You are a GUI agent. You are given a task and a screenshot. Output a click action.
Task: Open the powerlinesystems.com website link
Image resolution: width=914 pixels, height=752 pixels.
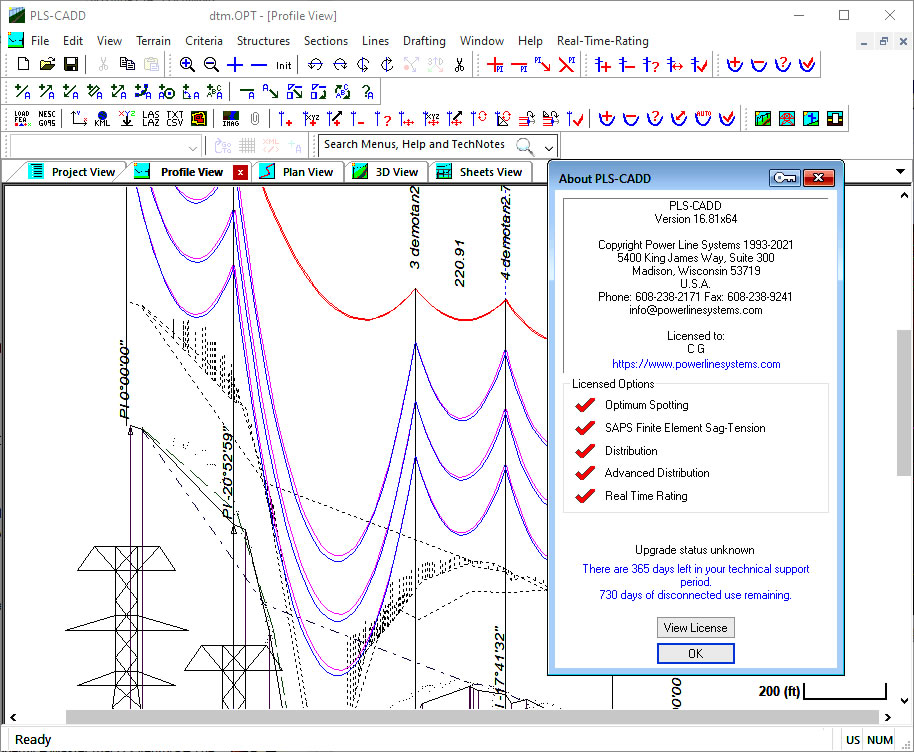pos(696,364)
